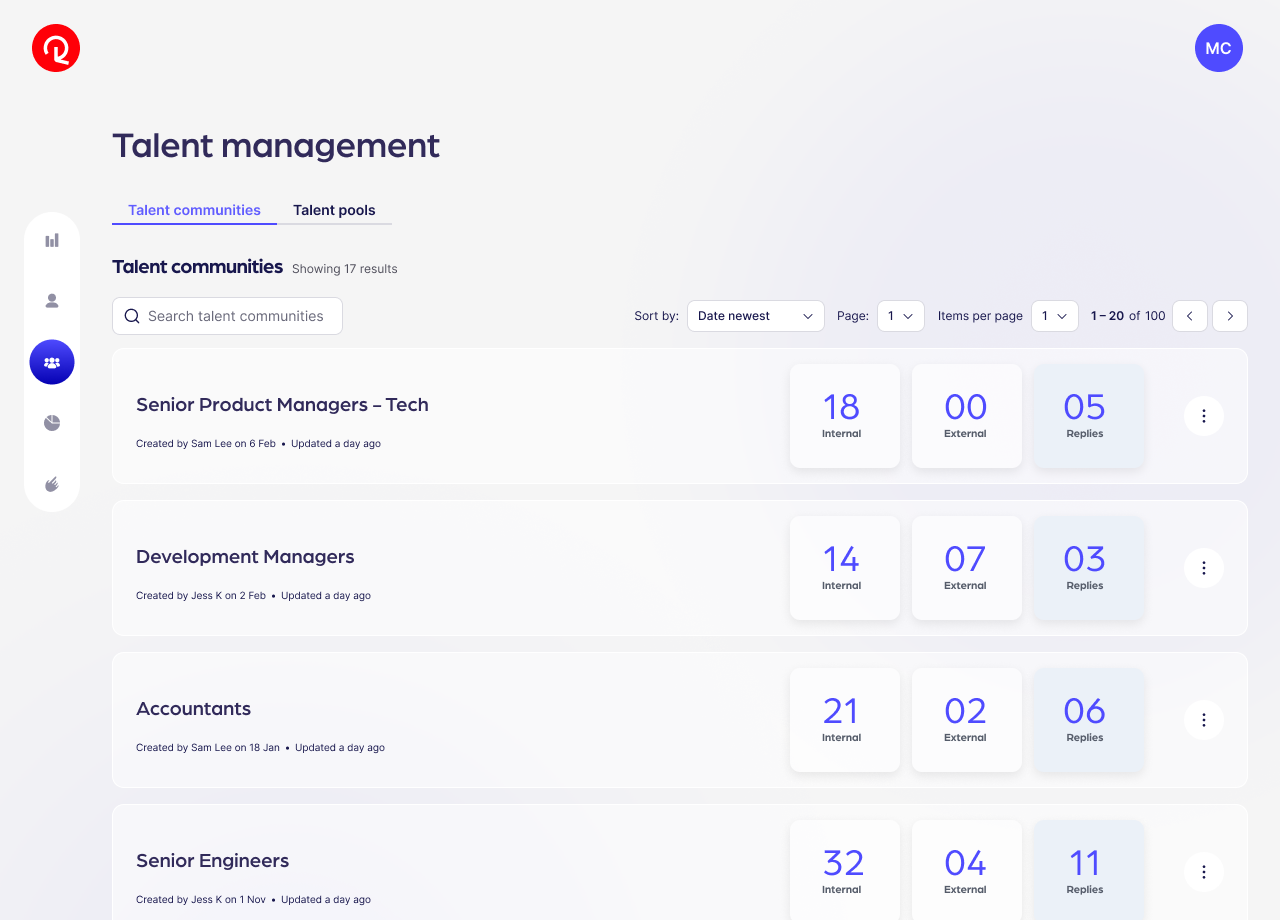Expand the Sort by Date newest dropdown
Viewport: 1280px width, 920px height.
(755, 316)
